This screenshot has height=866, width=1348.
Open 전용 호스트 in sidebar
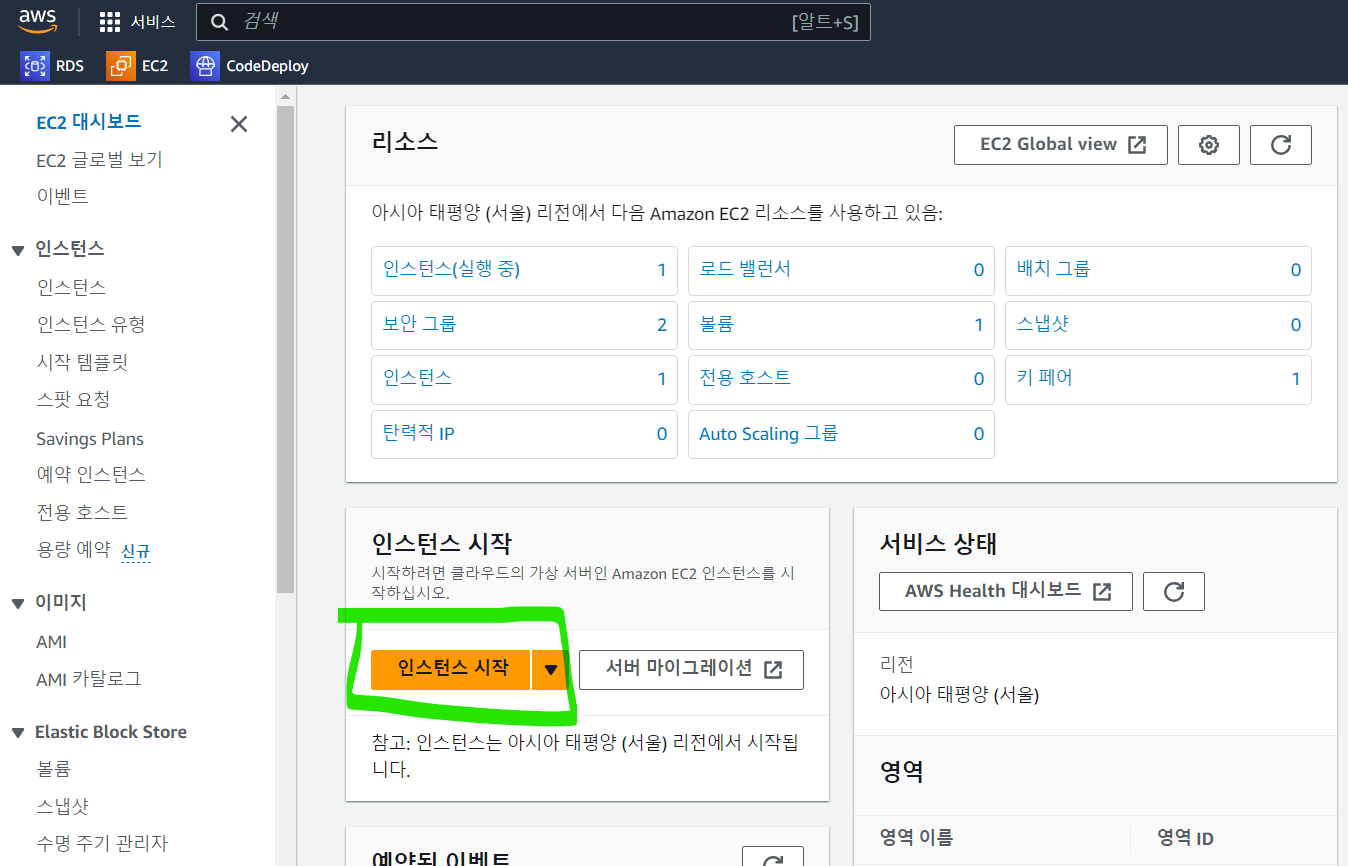pyautogui.click(x=82, y=512)
